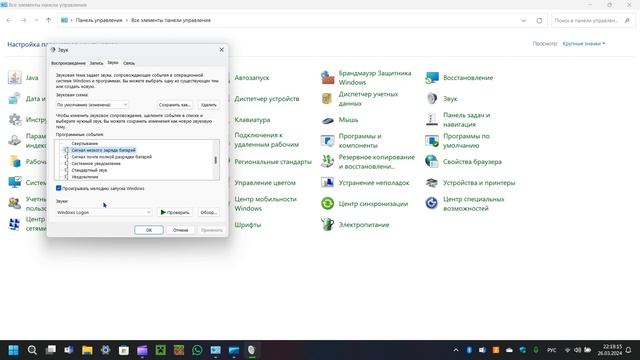This screenshot has height=360, width=640.
Task: Click the Windows Start button
Action: (x=13, y=350)
